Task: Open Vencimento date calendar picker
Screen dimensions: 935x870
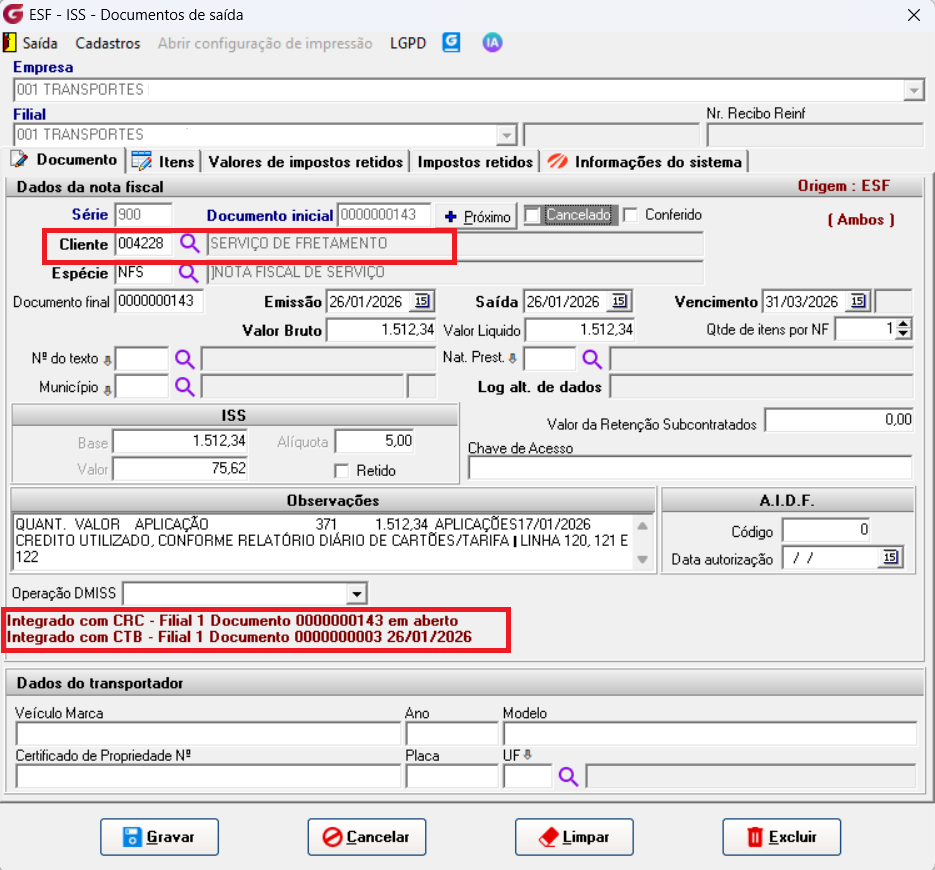Action: click(858, 301)
